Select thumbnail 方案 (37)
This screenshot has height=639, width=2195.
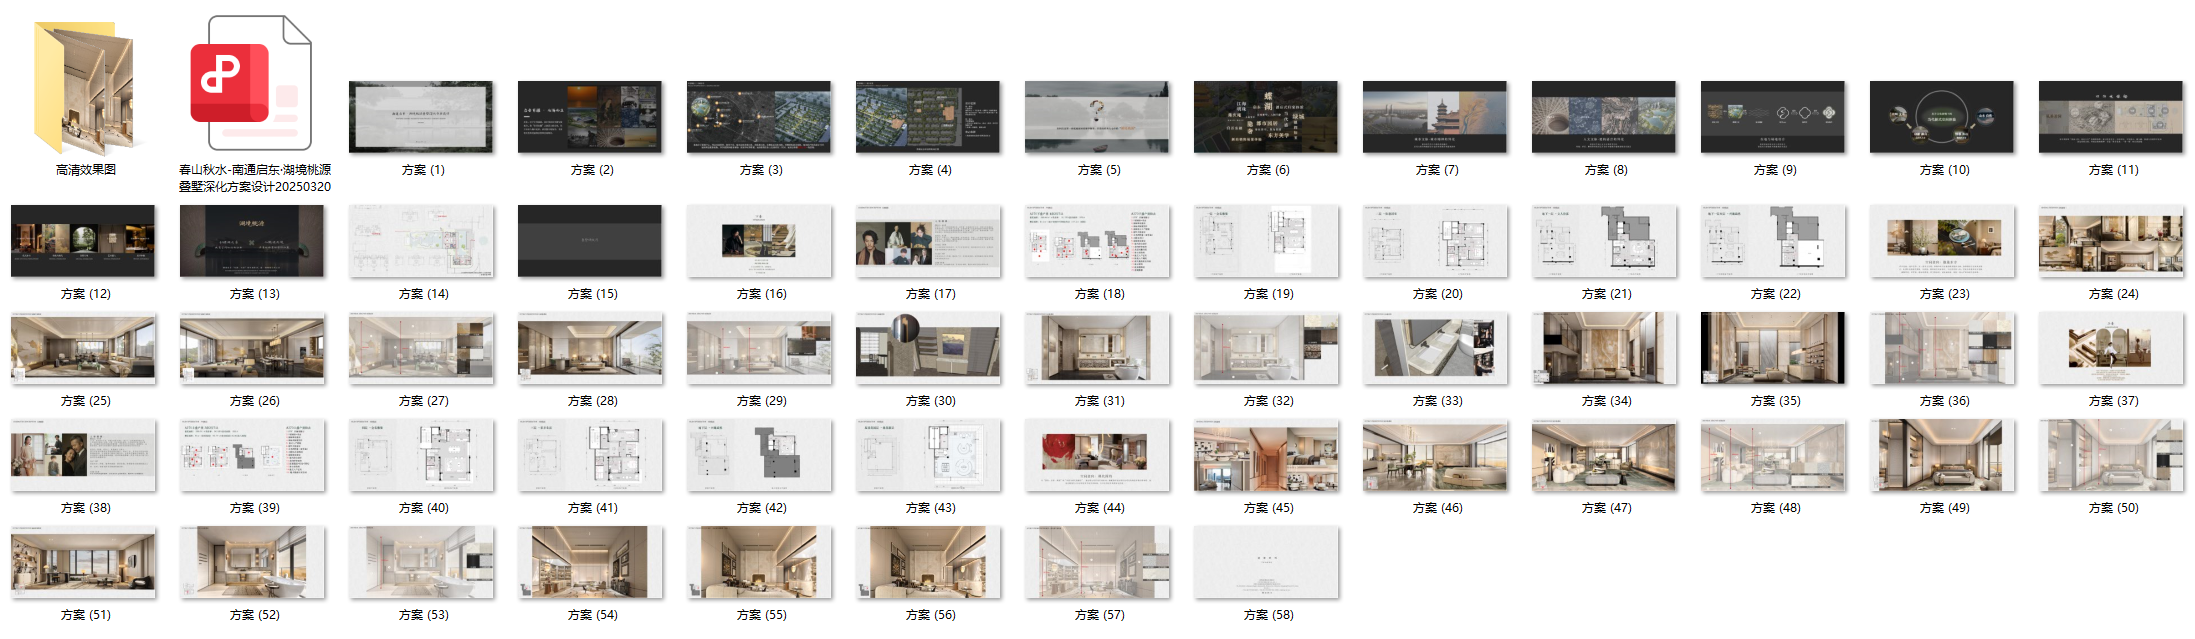(x=2111, y=348)
